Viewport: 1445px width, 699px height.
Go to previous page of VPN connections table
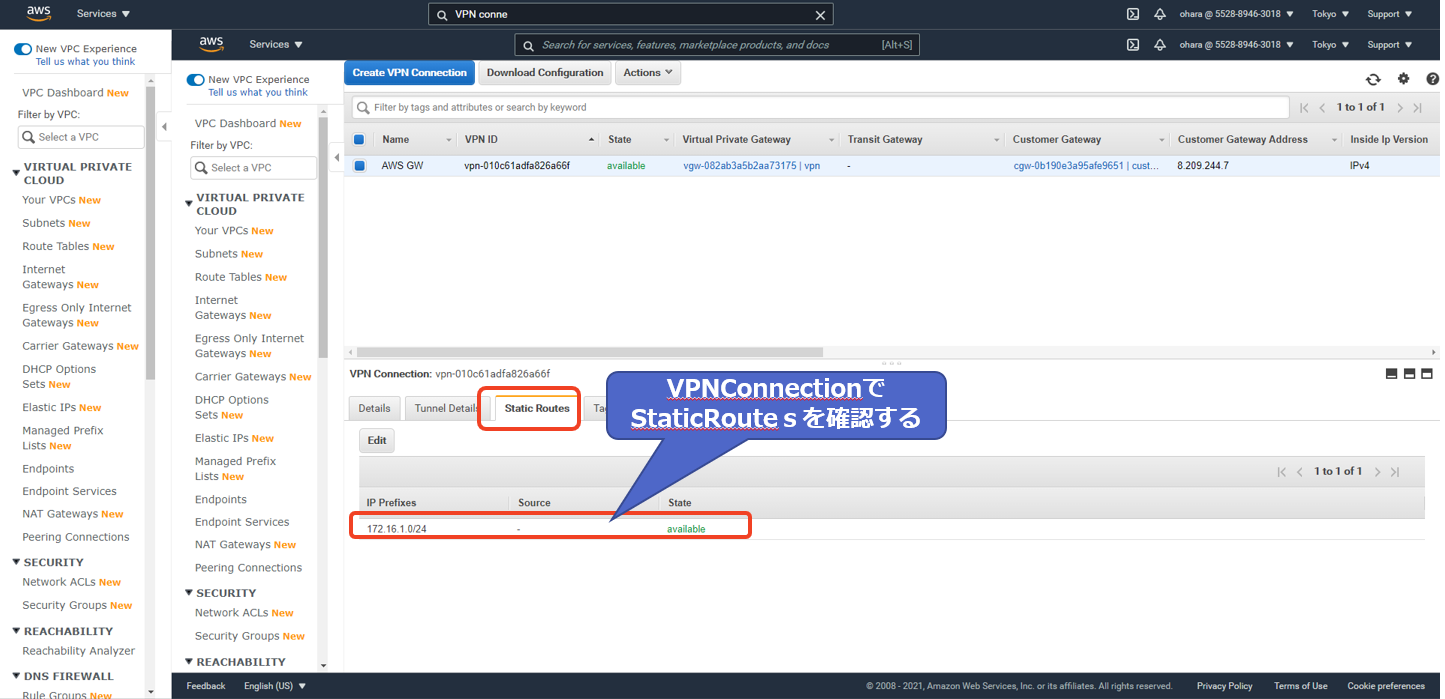(1322, 107)
